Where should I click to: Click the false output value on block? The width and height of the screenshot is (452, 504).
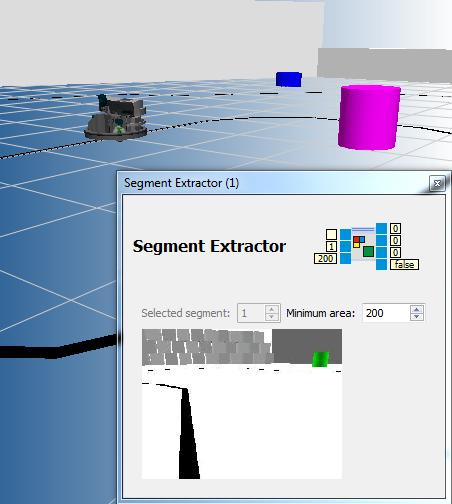pos(404,265)
